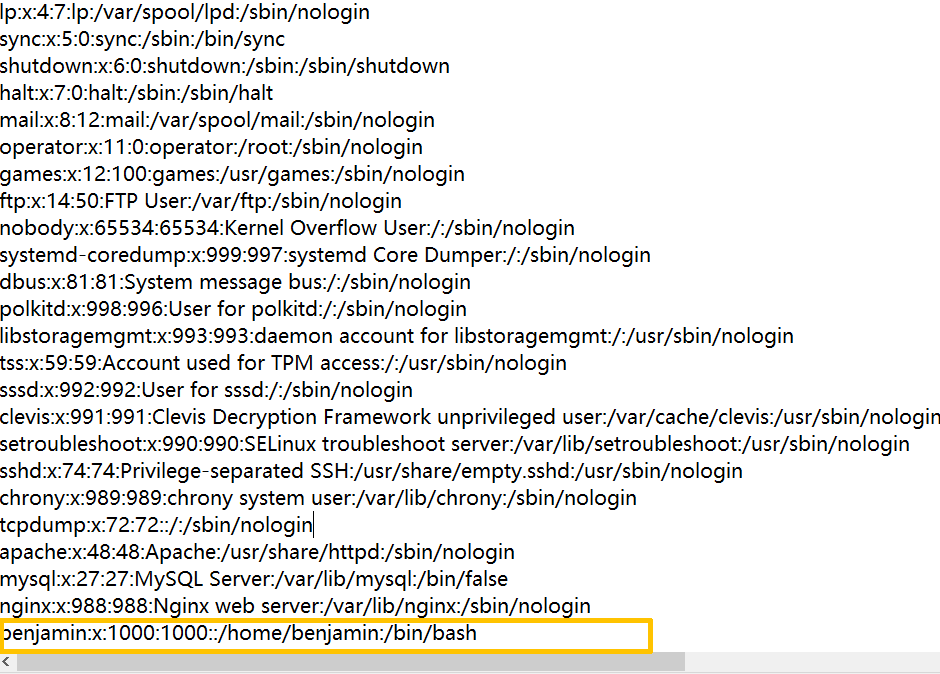Click the mysql MySQL Server entry
The height and width of the screenshot is (674, 940).
pos(254,579)
